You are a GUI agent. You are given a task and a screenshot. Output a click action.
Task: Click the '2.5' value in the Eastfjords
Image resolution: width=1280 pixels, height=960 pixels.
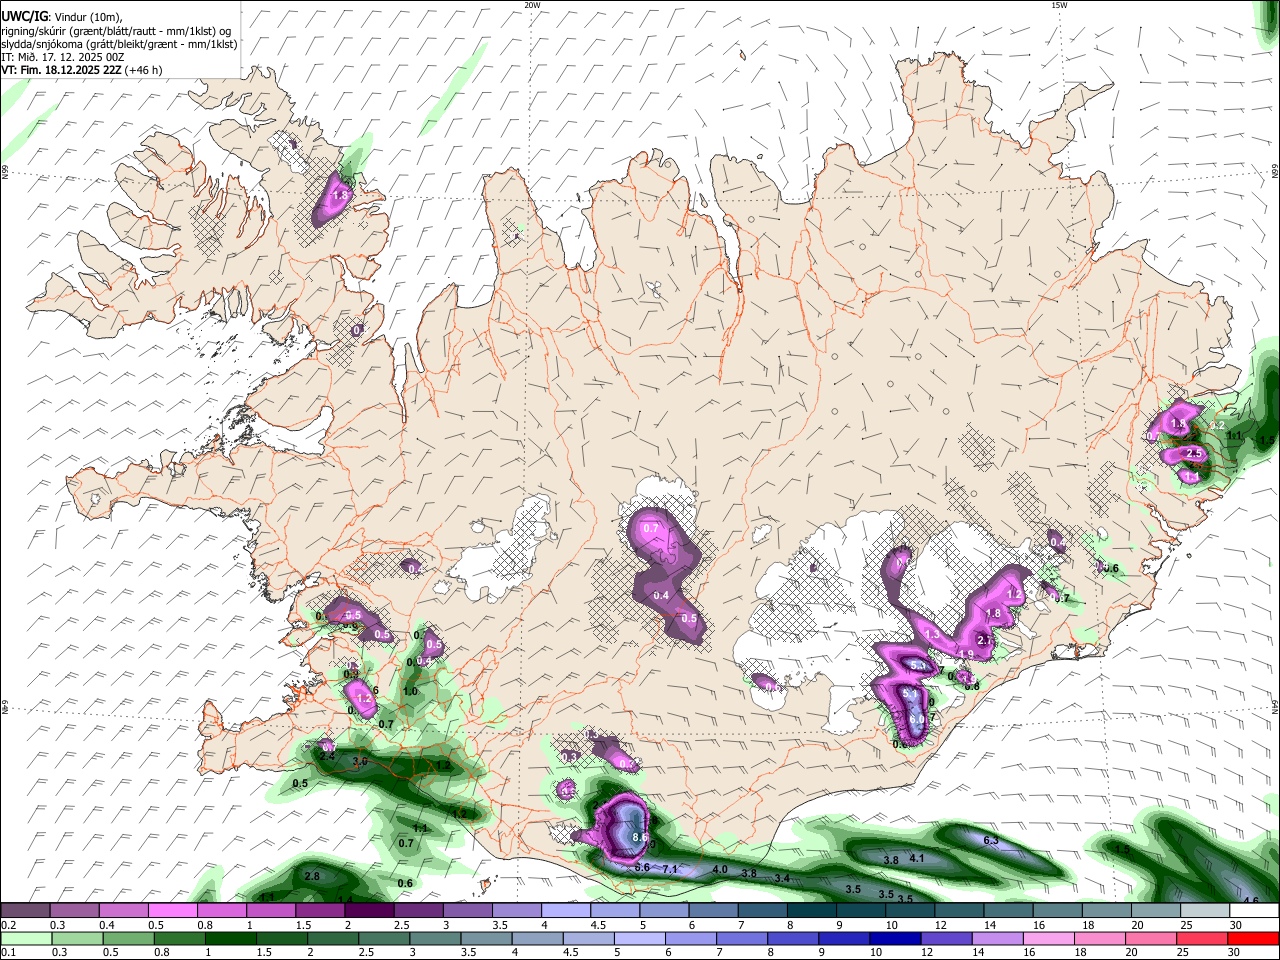tap(1193, 454)
